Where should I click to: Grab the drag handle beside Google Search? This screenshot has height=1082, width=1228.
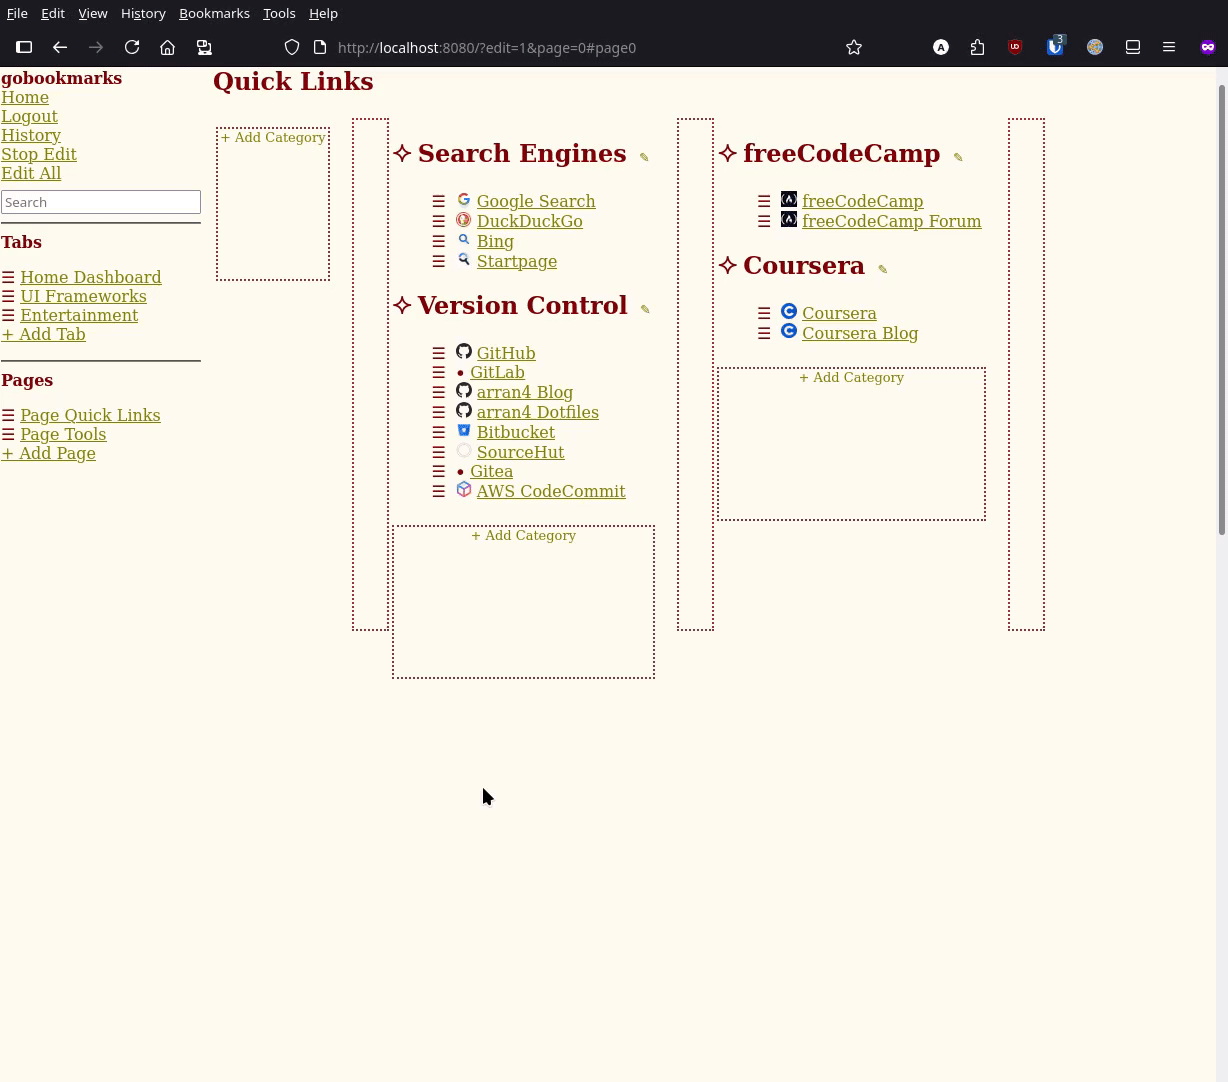click(439, 201)
